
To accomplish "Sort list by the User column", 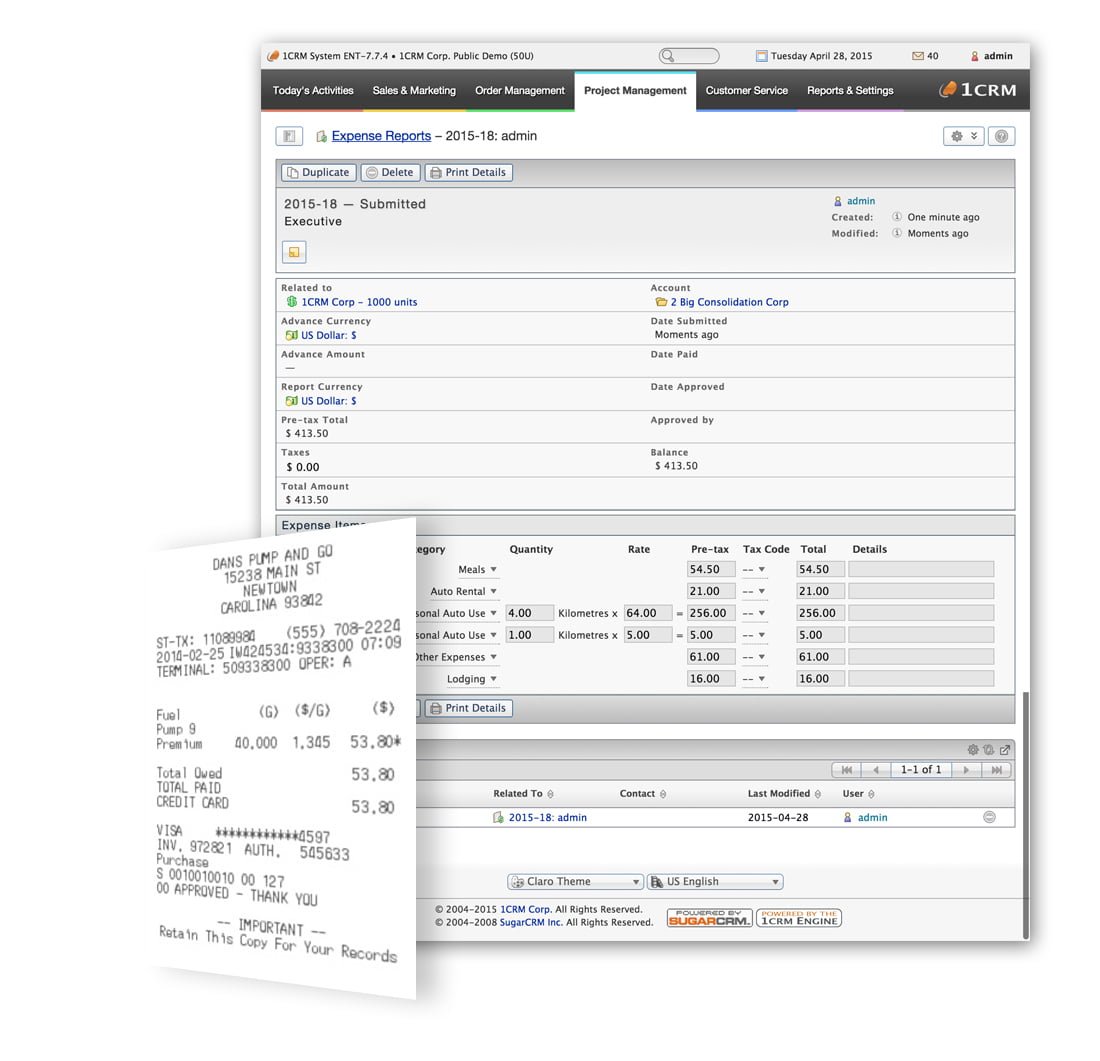I will coord(858,794).
